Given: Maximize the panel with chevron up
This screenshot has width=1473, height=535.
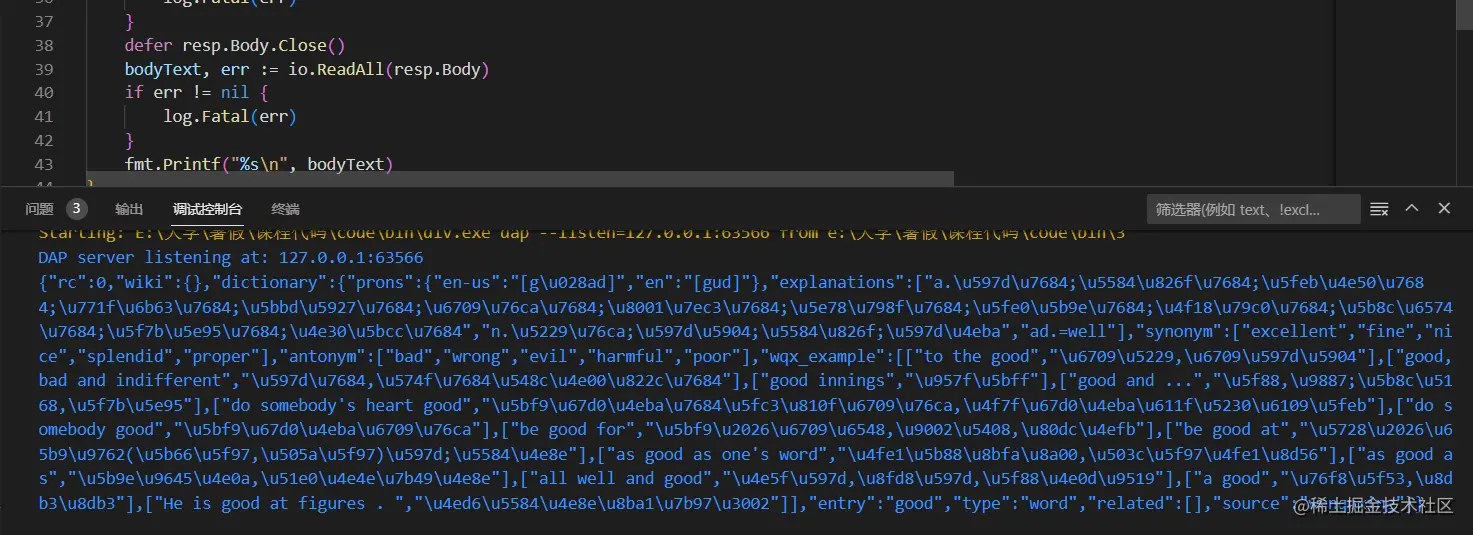Looking at the screenshot, I should [x=1412, y=208].
